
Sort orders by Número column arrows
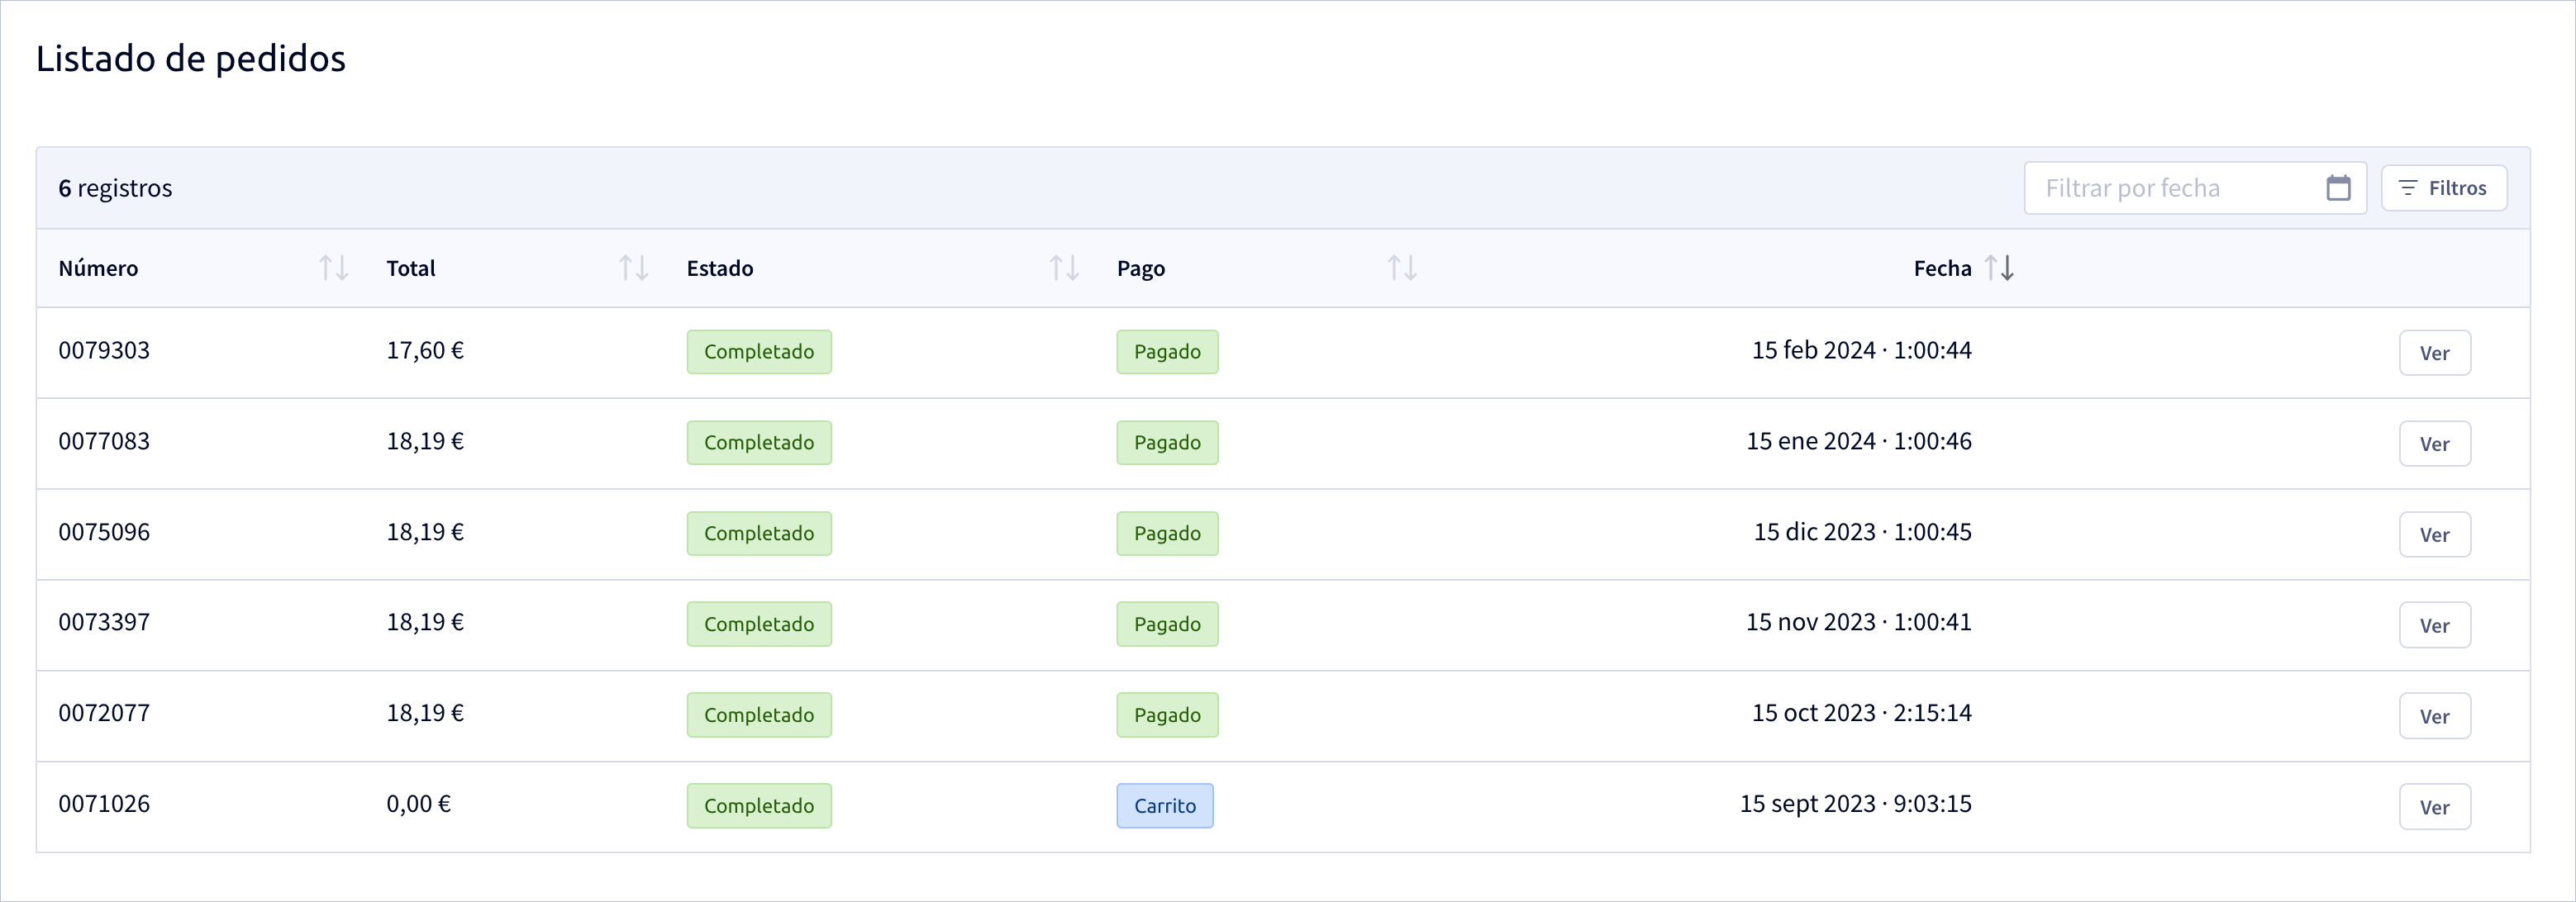coord(333,268)
